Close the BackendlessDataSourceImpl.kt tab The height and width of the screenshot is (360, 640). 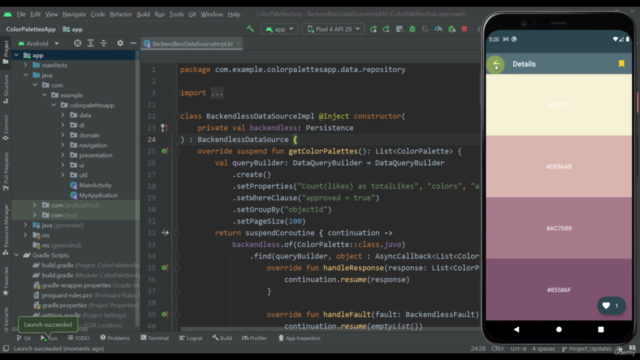pyautogui.click(x=238, y=43)
